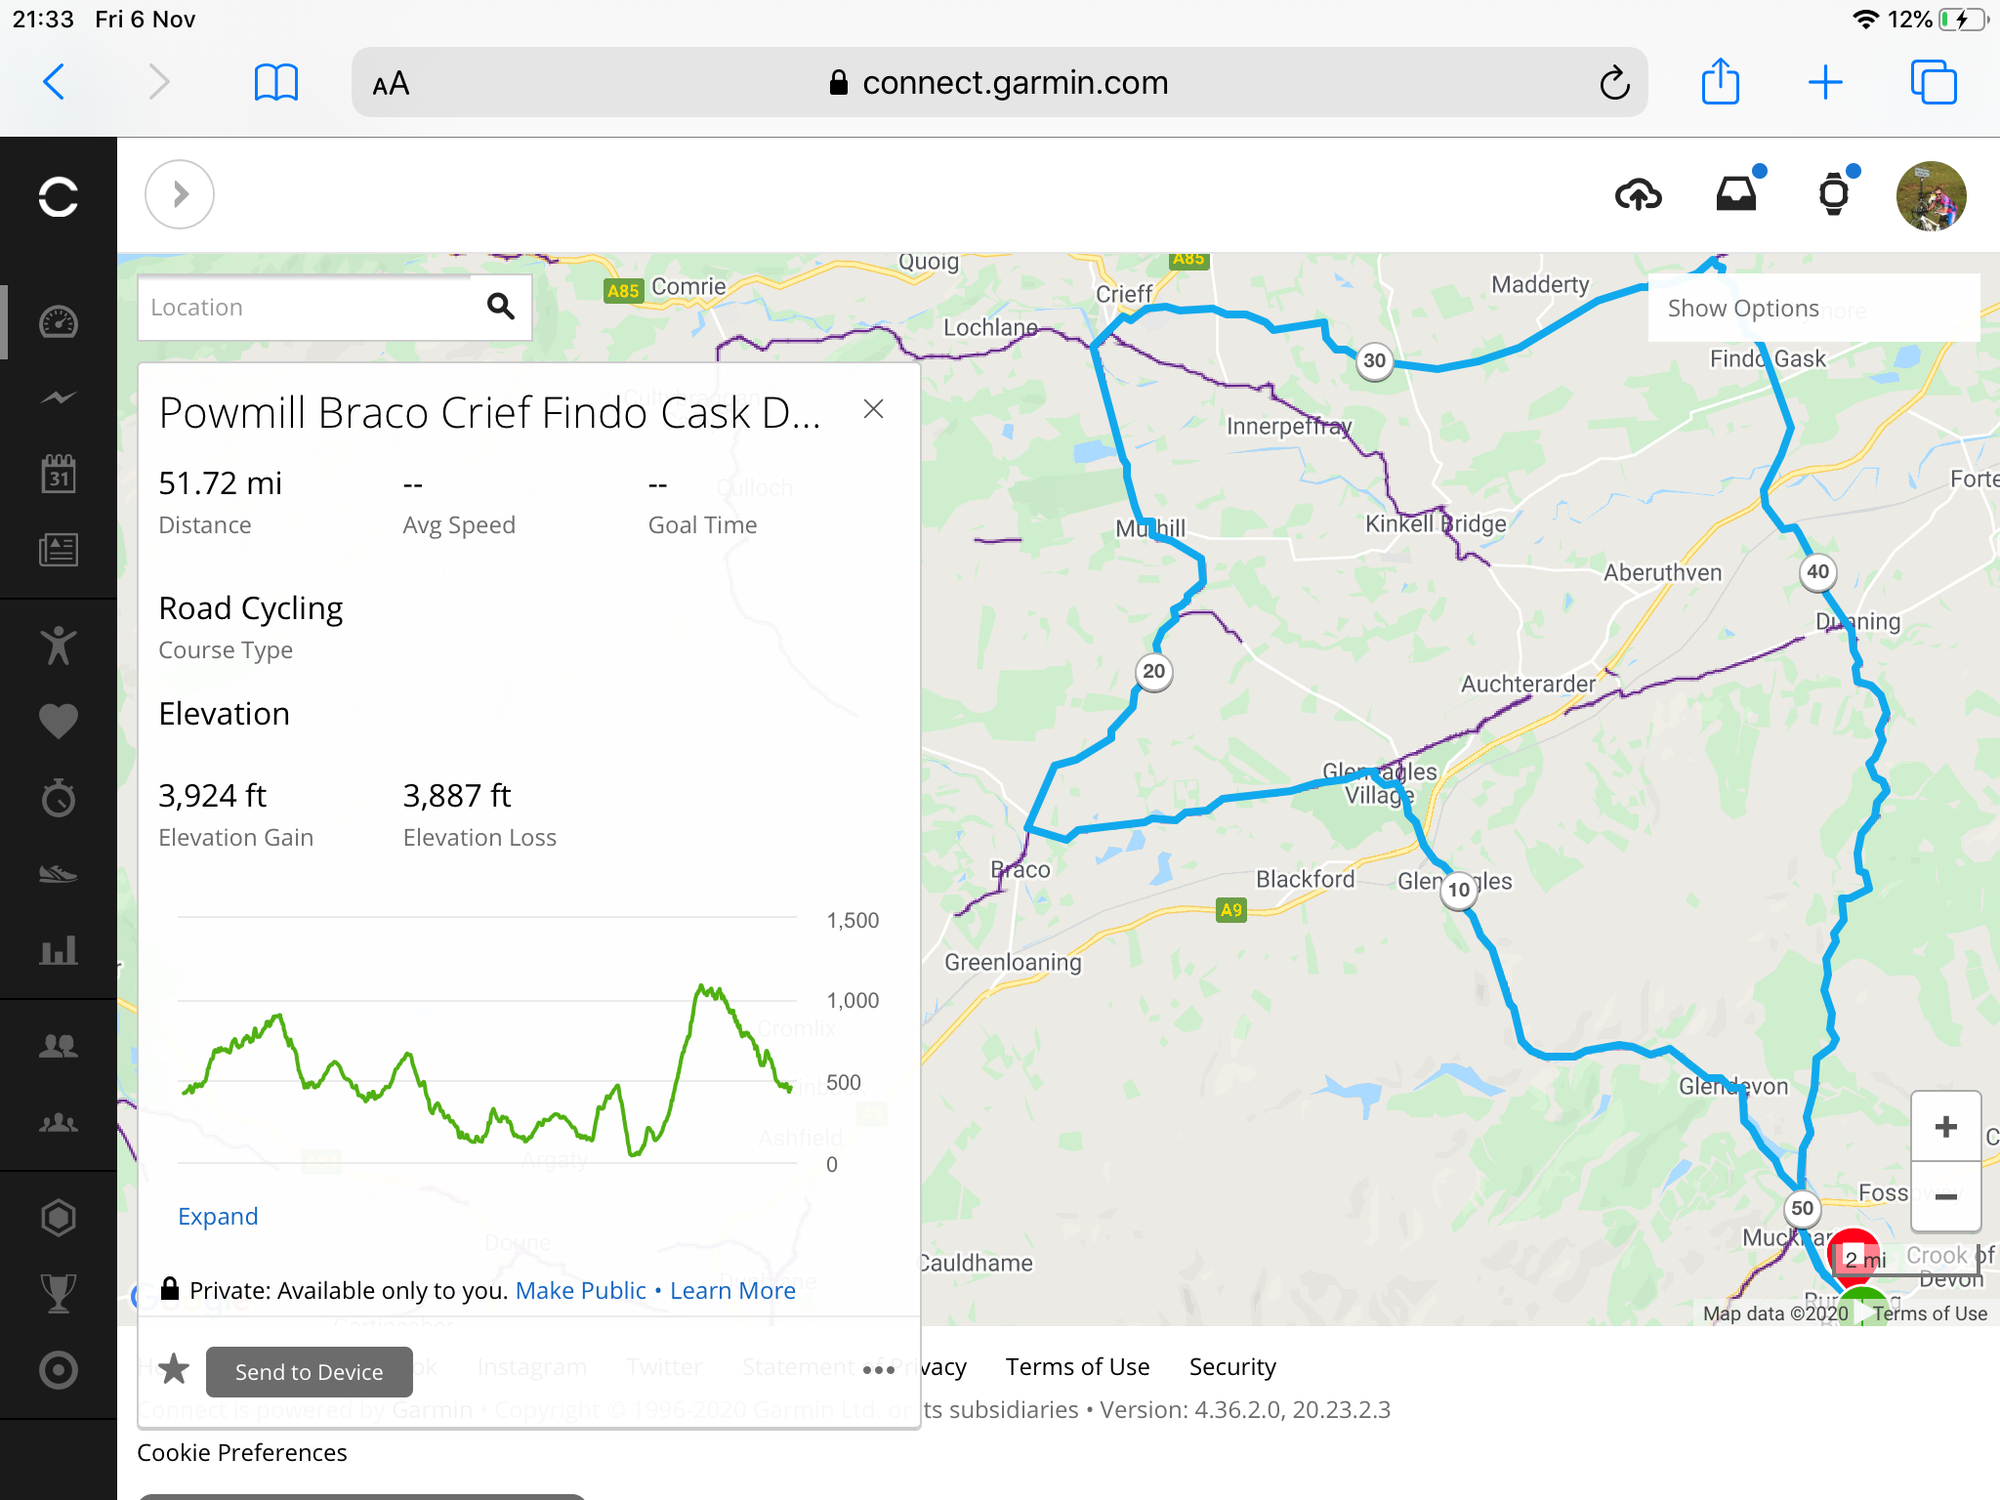Open the device sync cloud upload icon
Image resolution: width=2000 pixels, height=1500 pixels.
pyautogui.click(x=1639, y=195)
